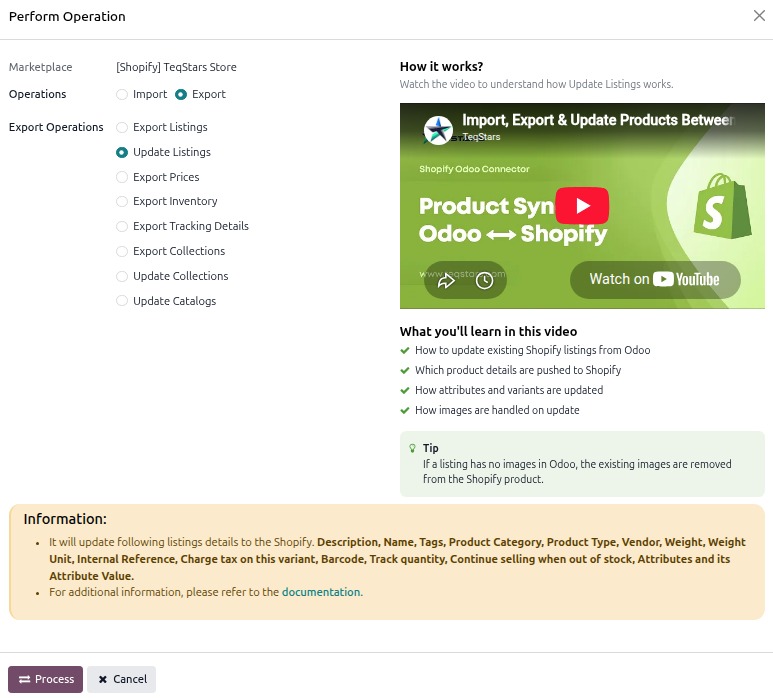
Task: Choose Update Listings option
Action: point(122,152)
